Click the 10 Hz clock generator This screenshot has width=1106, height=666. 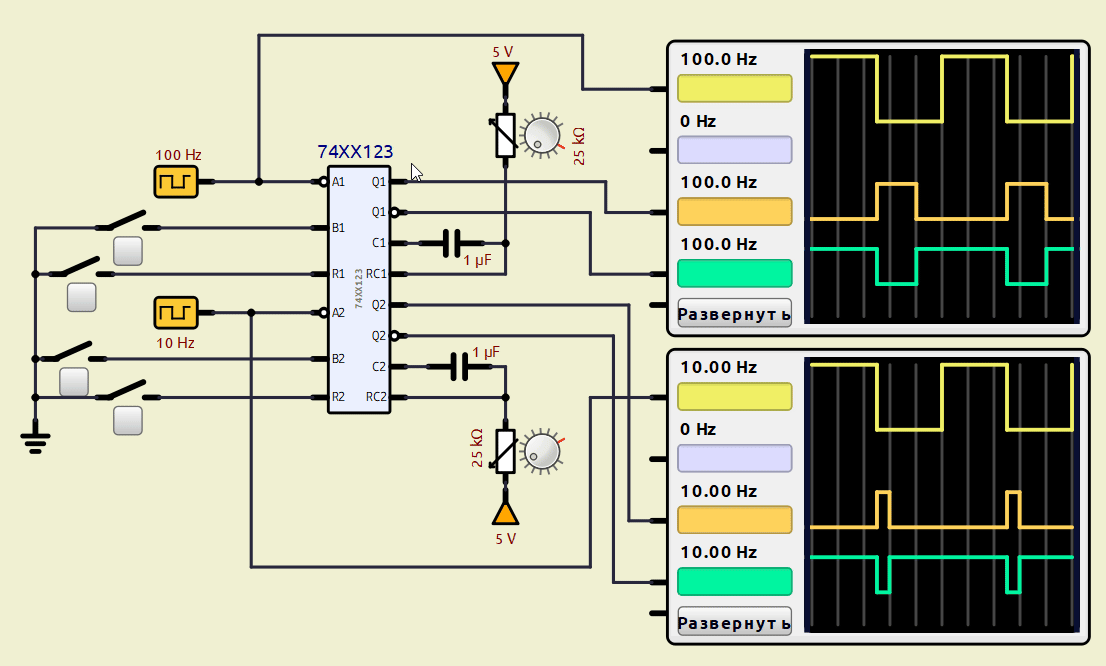click(x=176, y=312)
